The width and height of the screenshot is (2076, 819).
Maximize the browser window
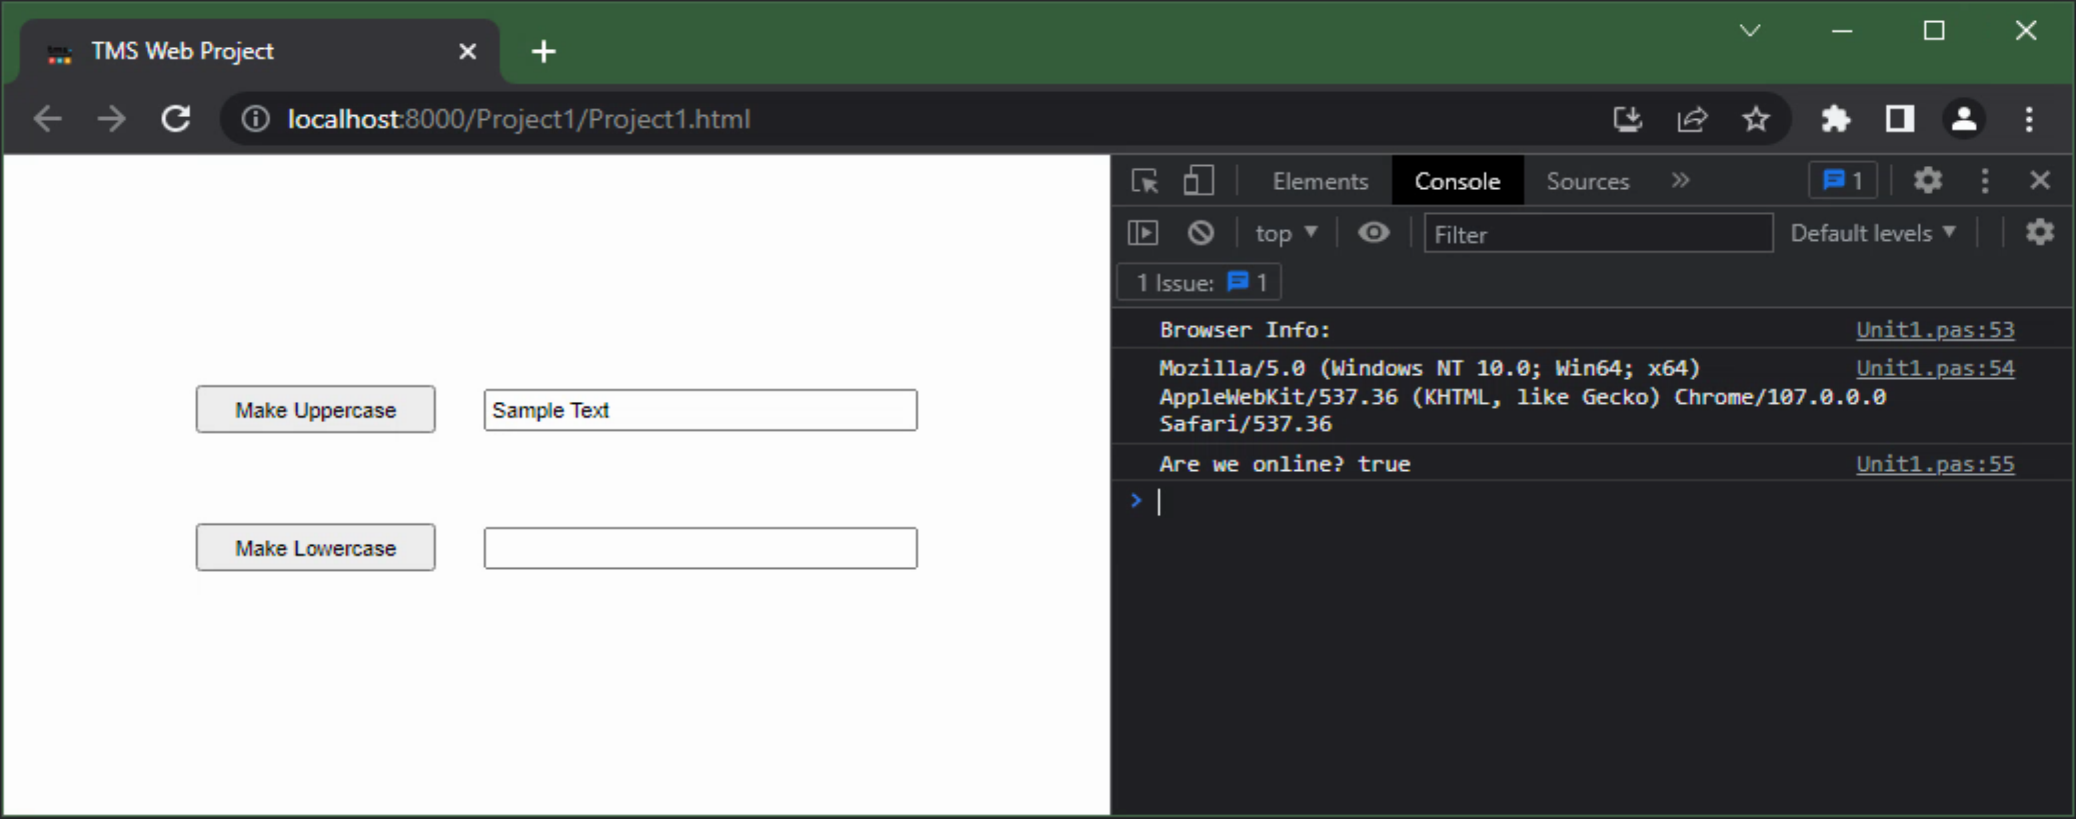pyautogui.click(x=1934, y=31)
